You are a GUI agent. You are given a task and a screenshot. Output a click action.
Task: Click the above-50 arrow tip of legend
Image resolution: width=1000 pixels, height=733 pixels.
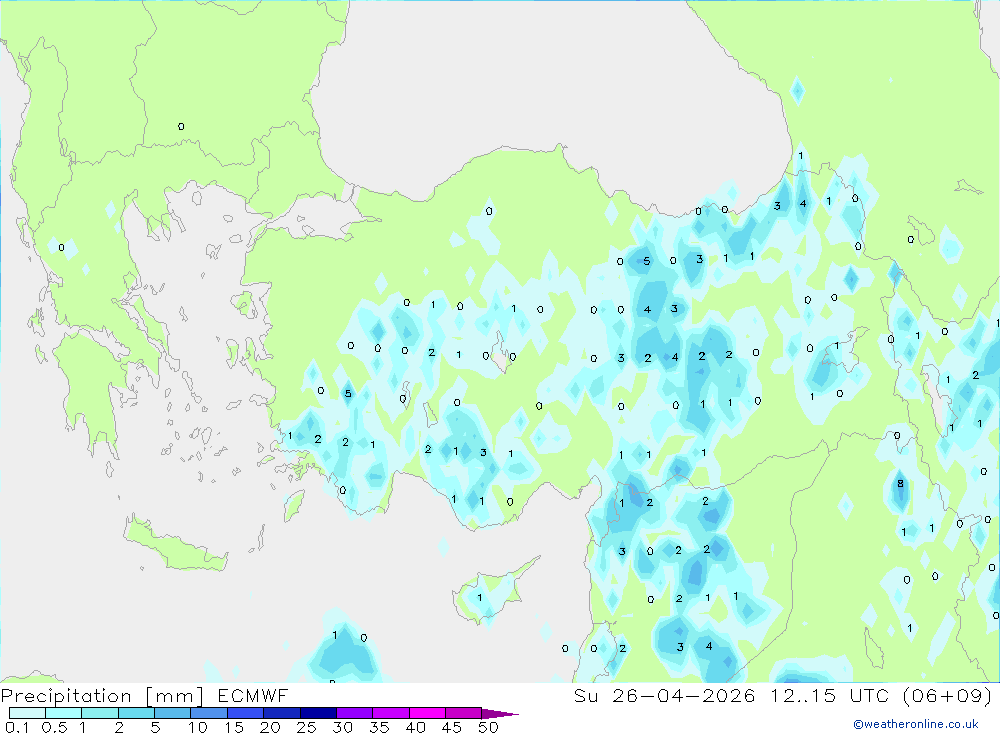(499, 713)
